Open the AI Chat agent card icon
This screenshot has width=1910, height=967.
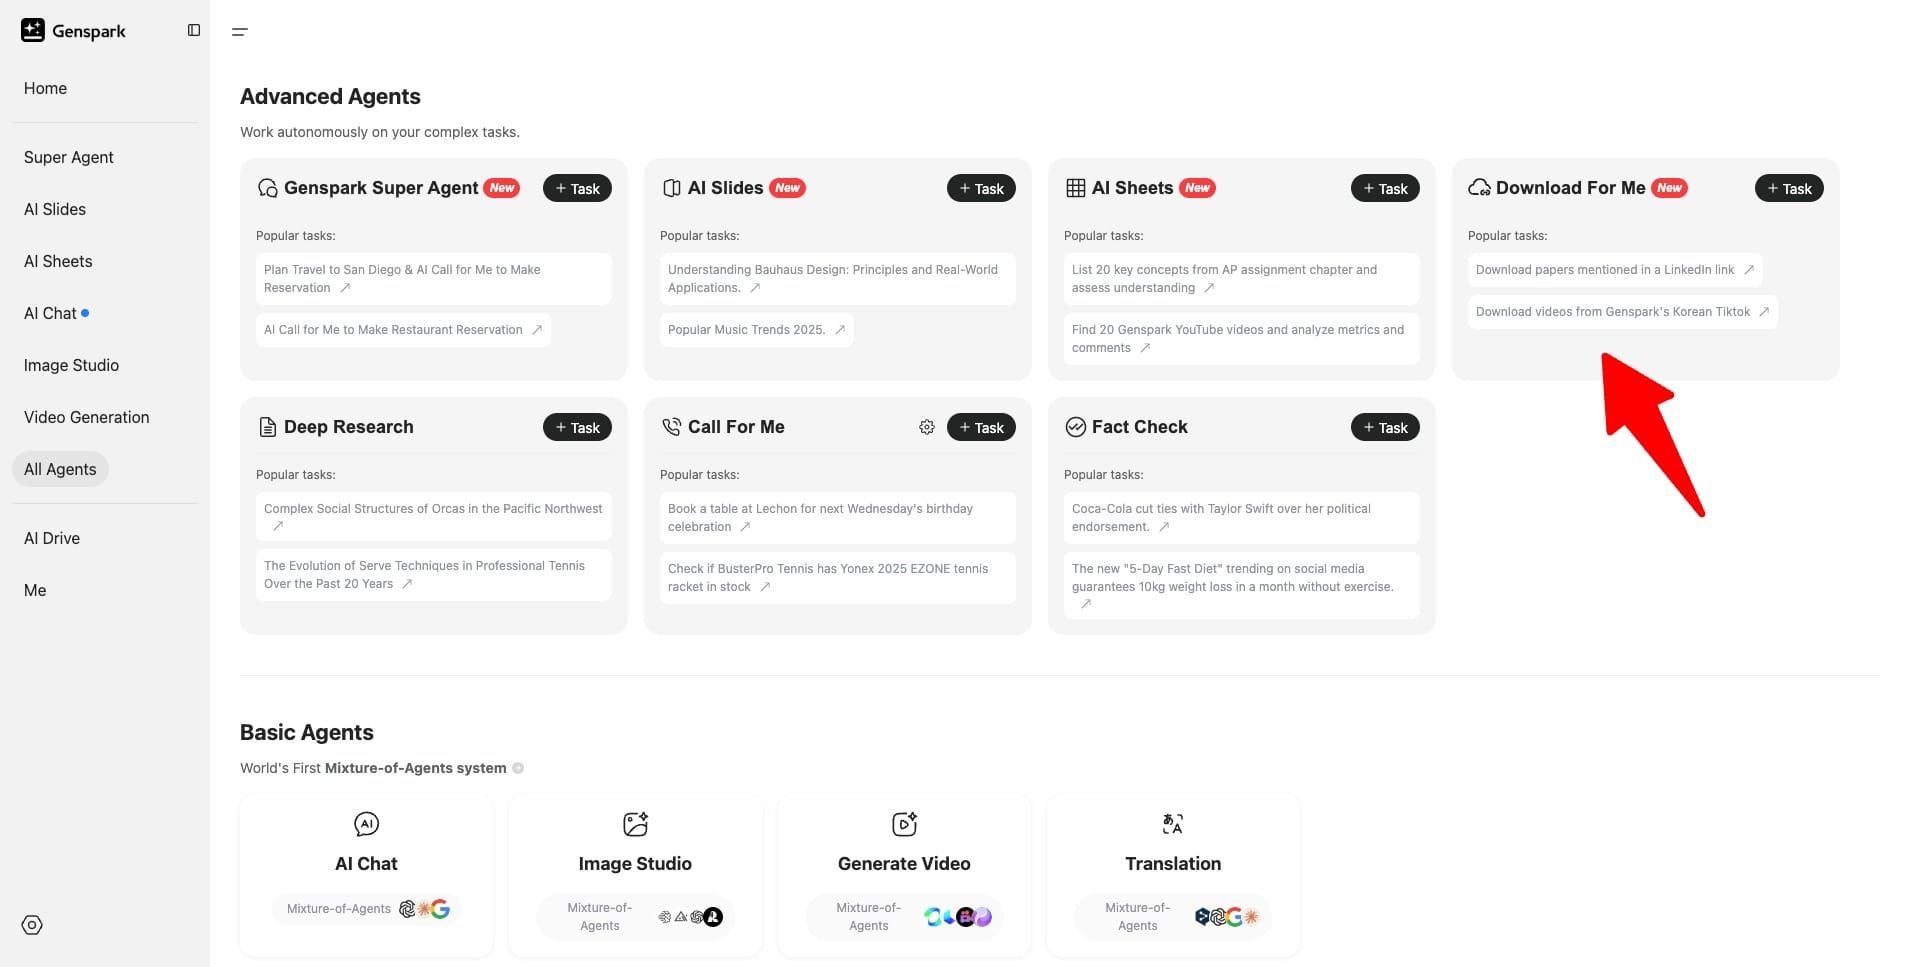pyautogui.click(x=366, y=824)
